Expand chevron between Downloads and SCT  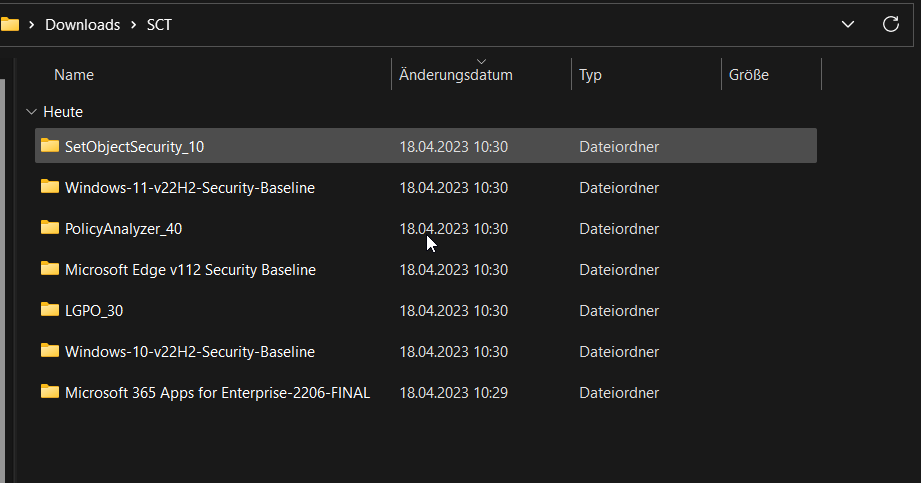[133, 25]
